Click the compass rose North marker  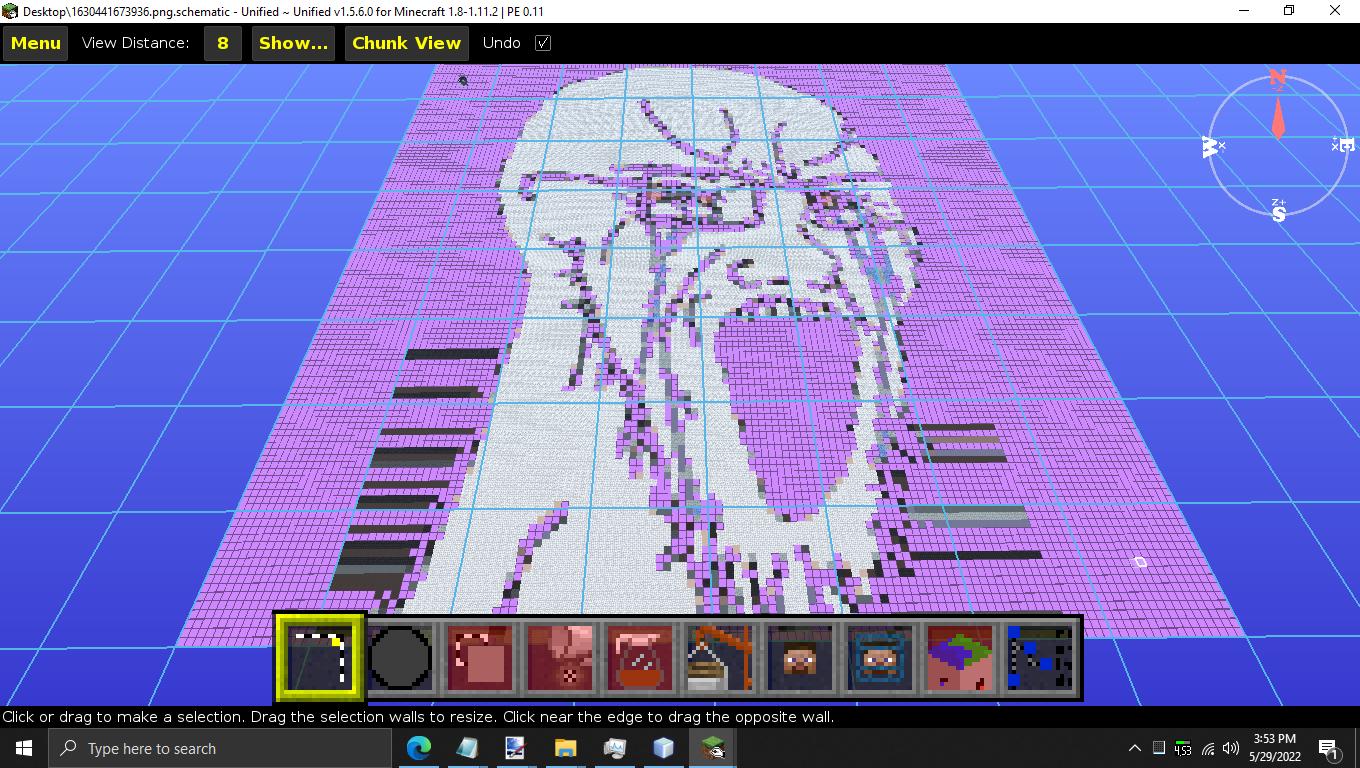(1277, 79)
